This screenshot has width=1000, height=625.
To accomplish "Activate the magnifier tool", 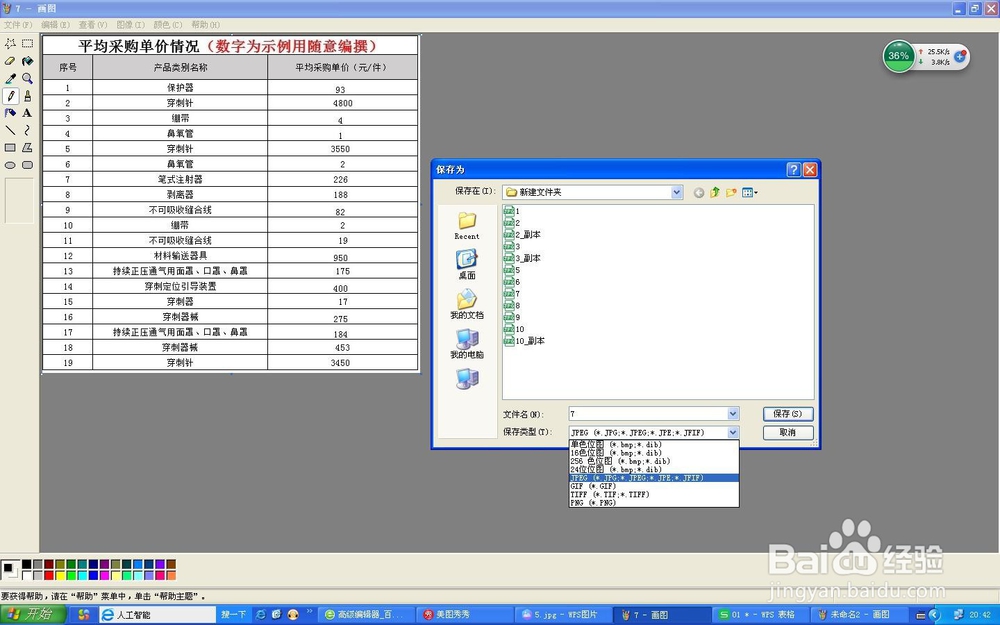I will coord(27,78).
